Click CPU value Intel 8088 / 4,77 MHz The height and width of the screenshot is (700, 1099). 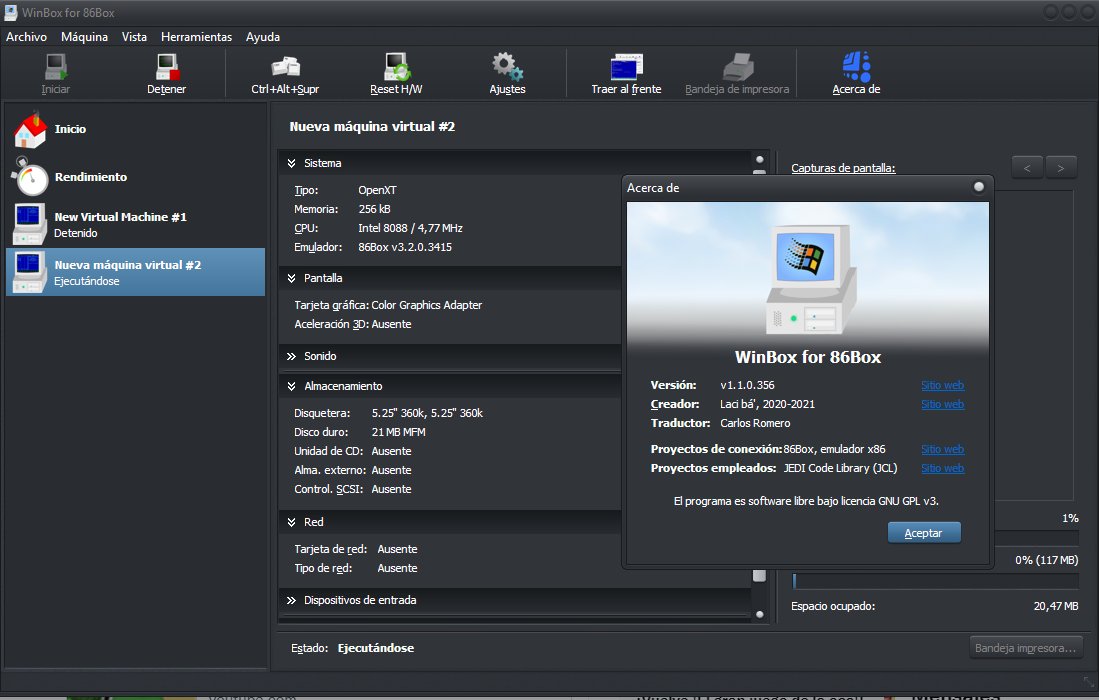pos(410,228)
